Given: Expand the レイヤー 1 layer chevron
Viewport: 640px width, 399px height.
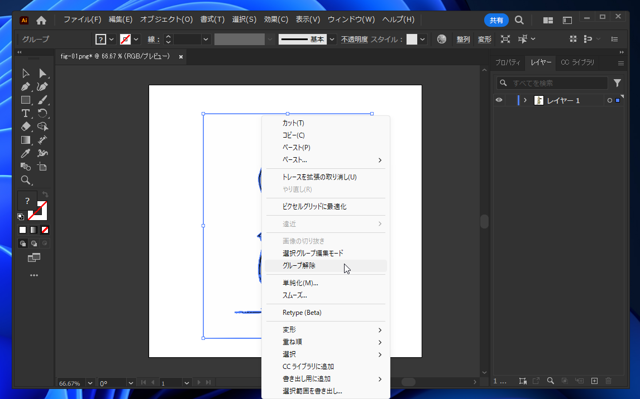Looking at the screenshot, I should [525, 100].
